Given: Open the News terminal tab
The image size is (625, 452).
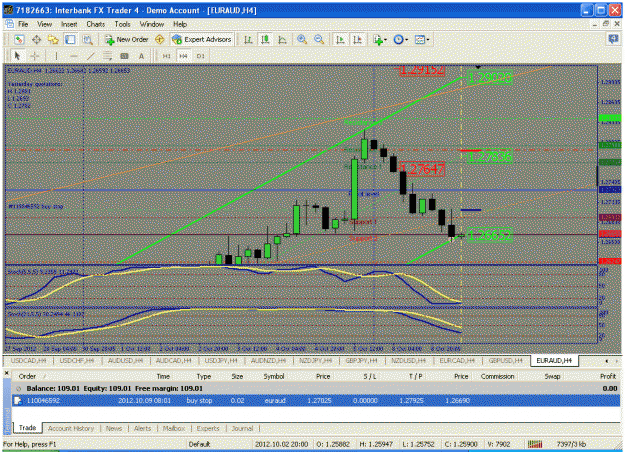Looking at the screenshot, I should (x=114, y=428).
